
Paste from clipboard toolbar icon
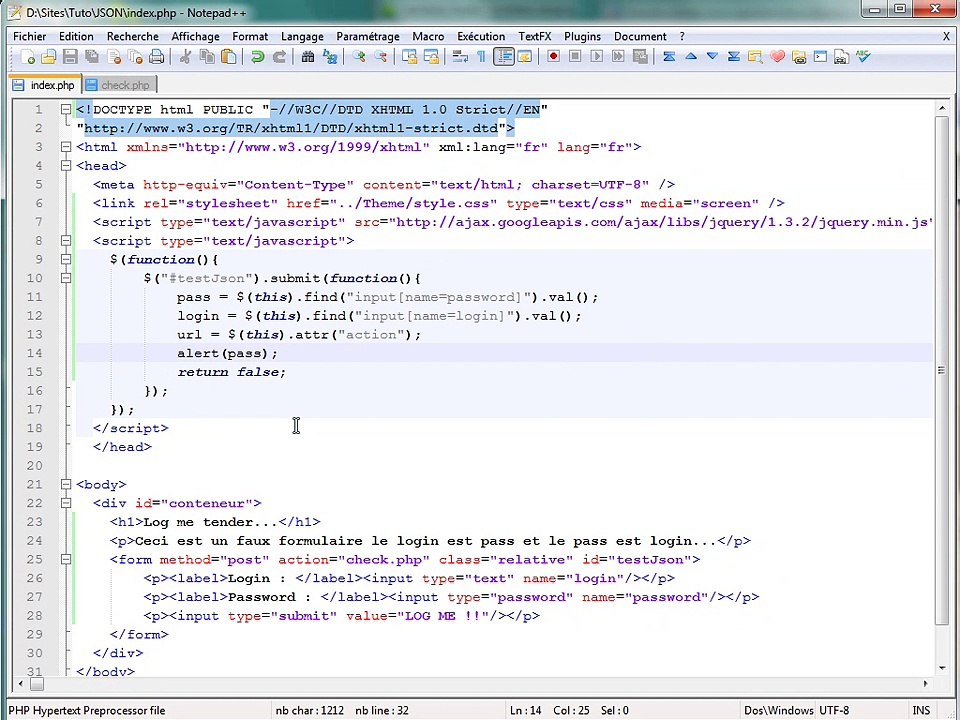tap(228, 57)
